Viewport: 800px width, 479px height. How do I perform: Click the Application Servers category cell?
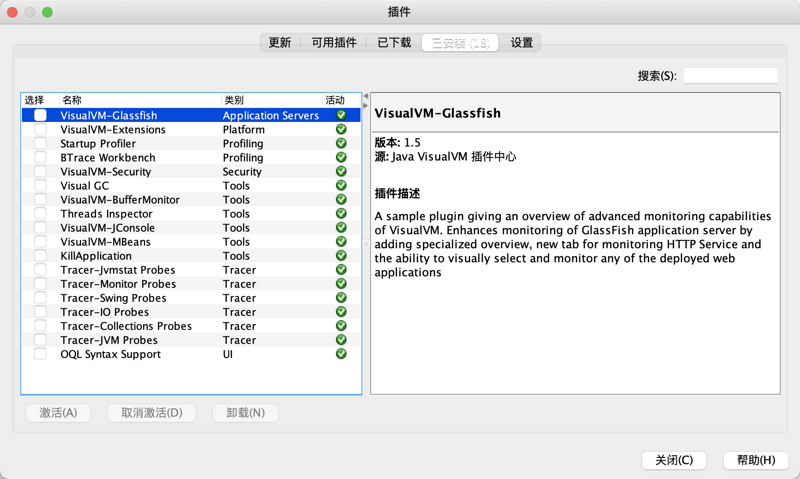tap(271, 115)
